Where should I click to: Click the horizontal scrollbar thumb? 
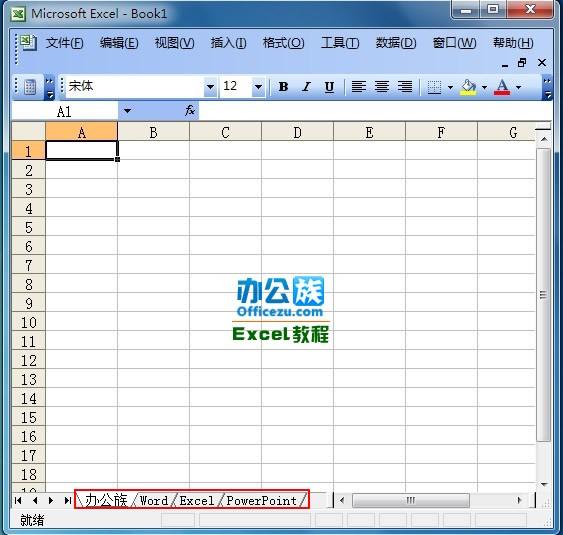(x=410, y=500)
